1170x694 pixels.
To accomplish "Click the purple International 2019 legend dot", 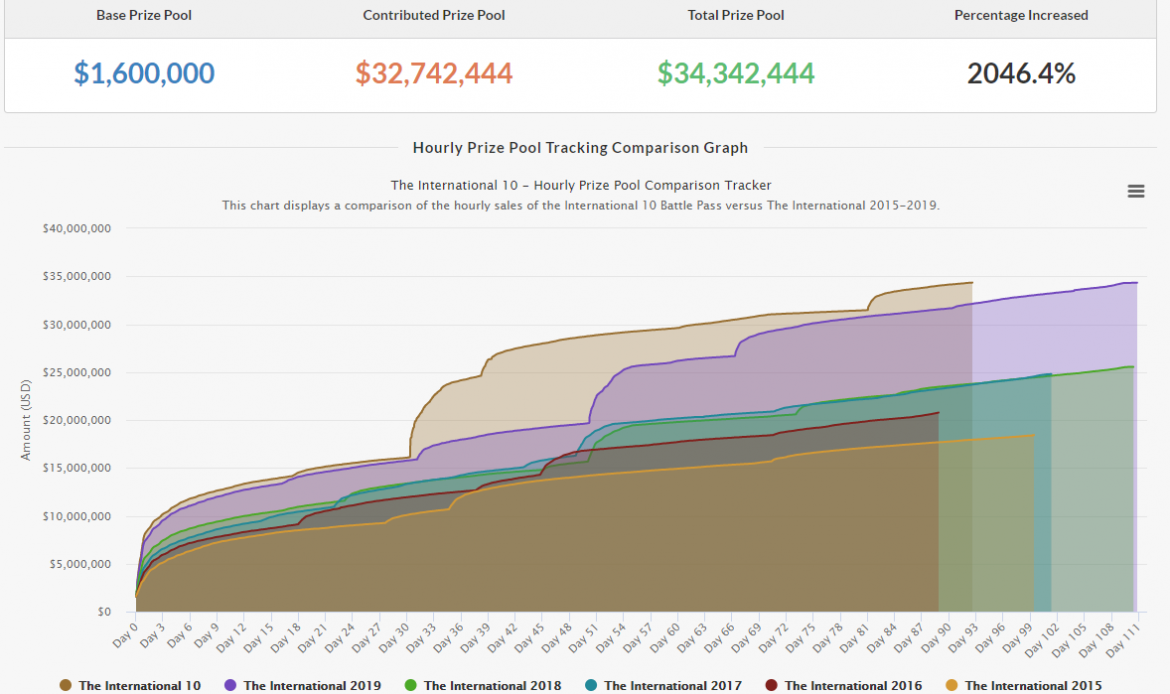I will tap(231, 685).
